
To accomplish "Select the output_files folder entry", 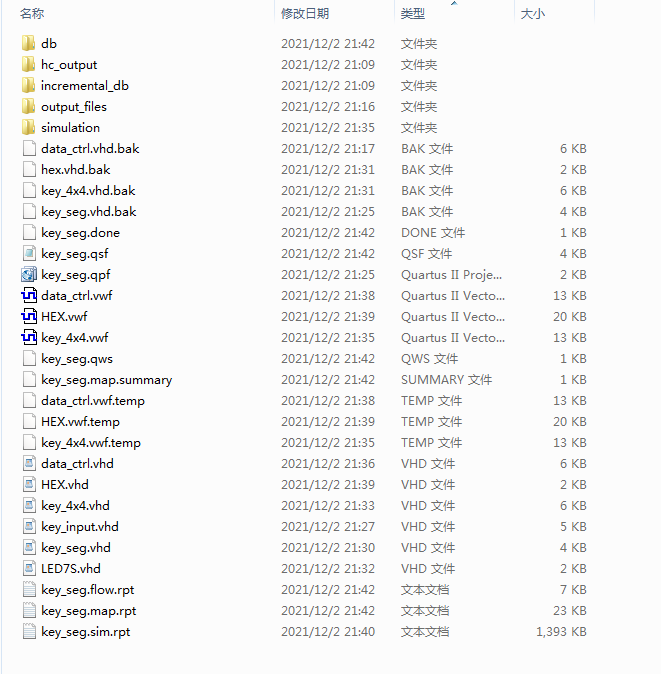I will [74, 107].
